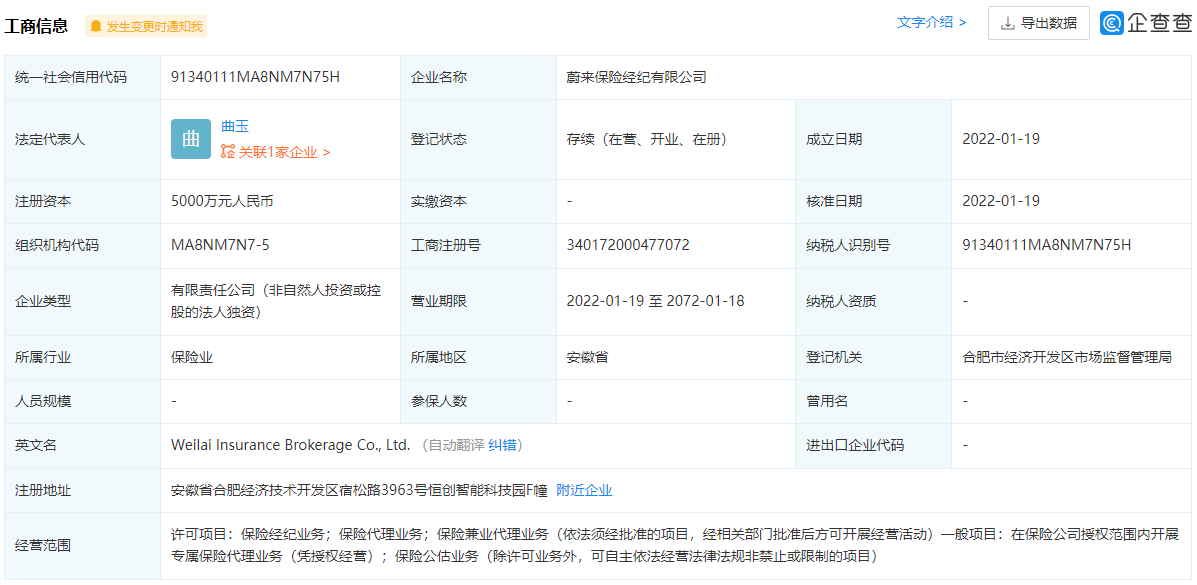Click the green 曲 avatar of the legal representative
Screen dimensions: 1197x585
pyautogui.click(x=190, y=139)
